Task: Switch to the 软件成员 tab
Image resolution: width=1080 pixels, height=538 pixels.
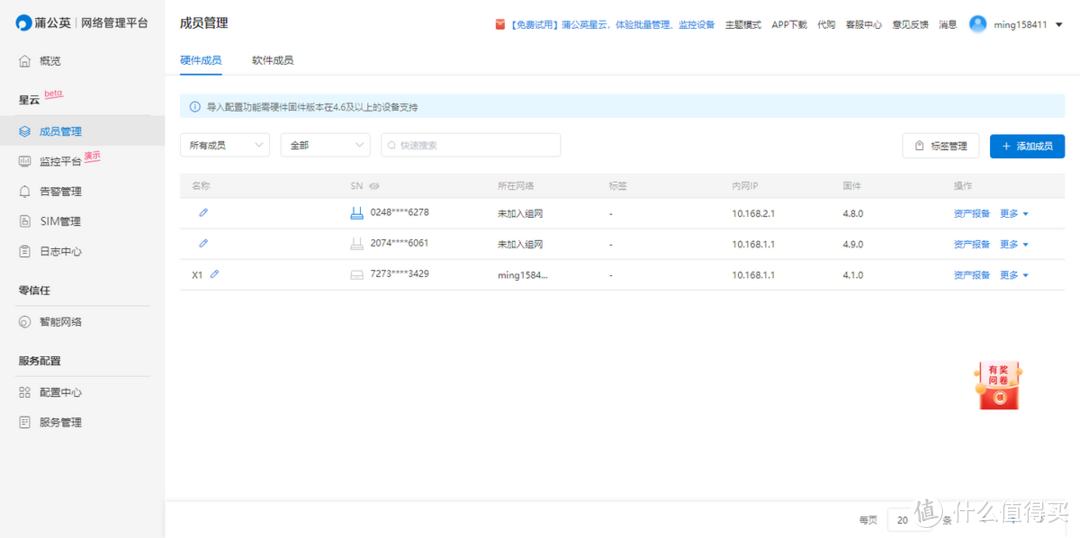Action: coord(273,60)
